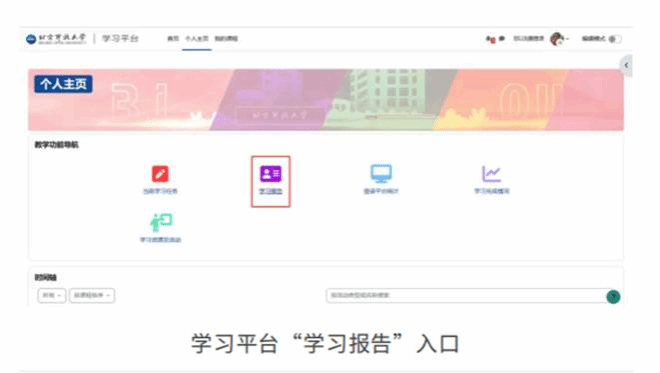Go to the first header nav item (Home)
Image resolution: width=660 pixels, height=373 pixels.
[x=173, y=39]
